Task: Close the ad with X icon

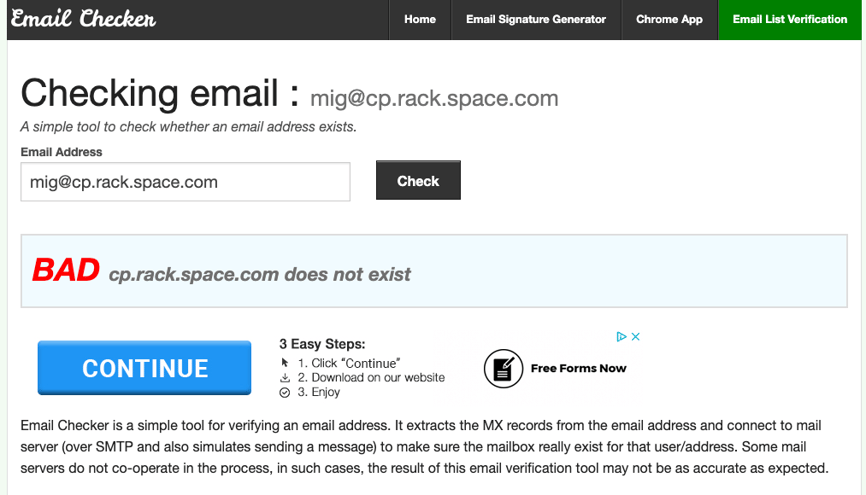Action: (636, 336)
